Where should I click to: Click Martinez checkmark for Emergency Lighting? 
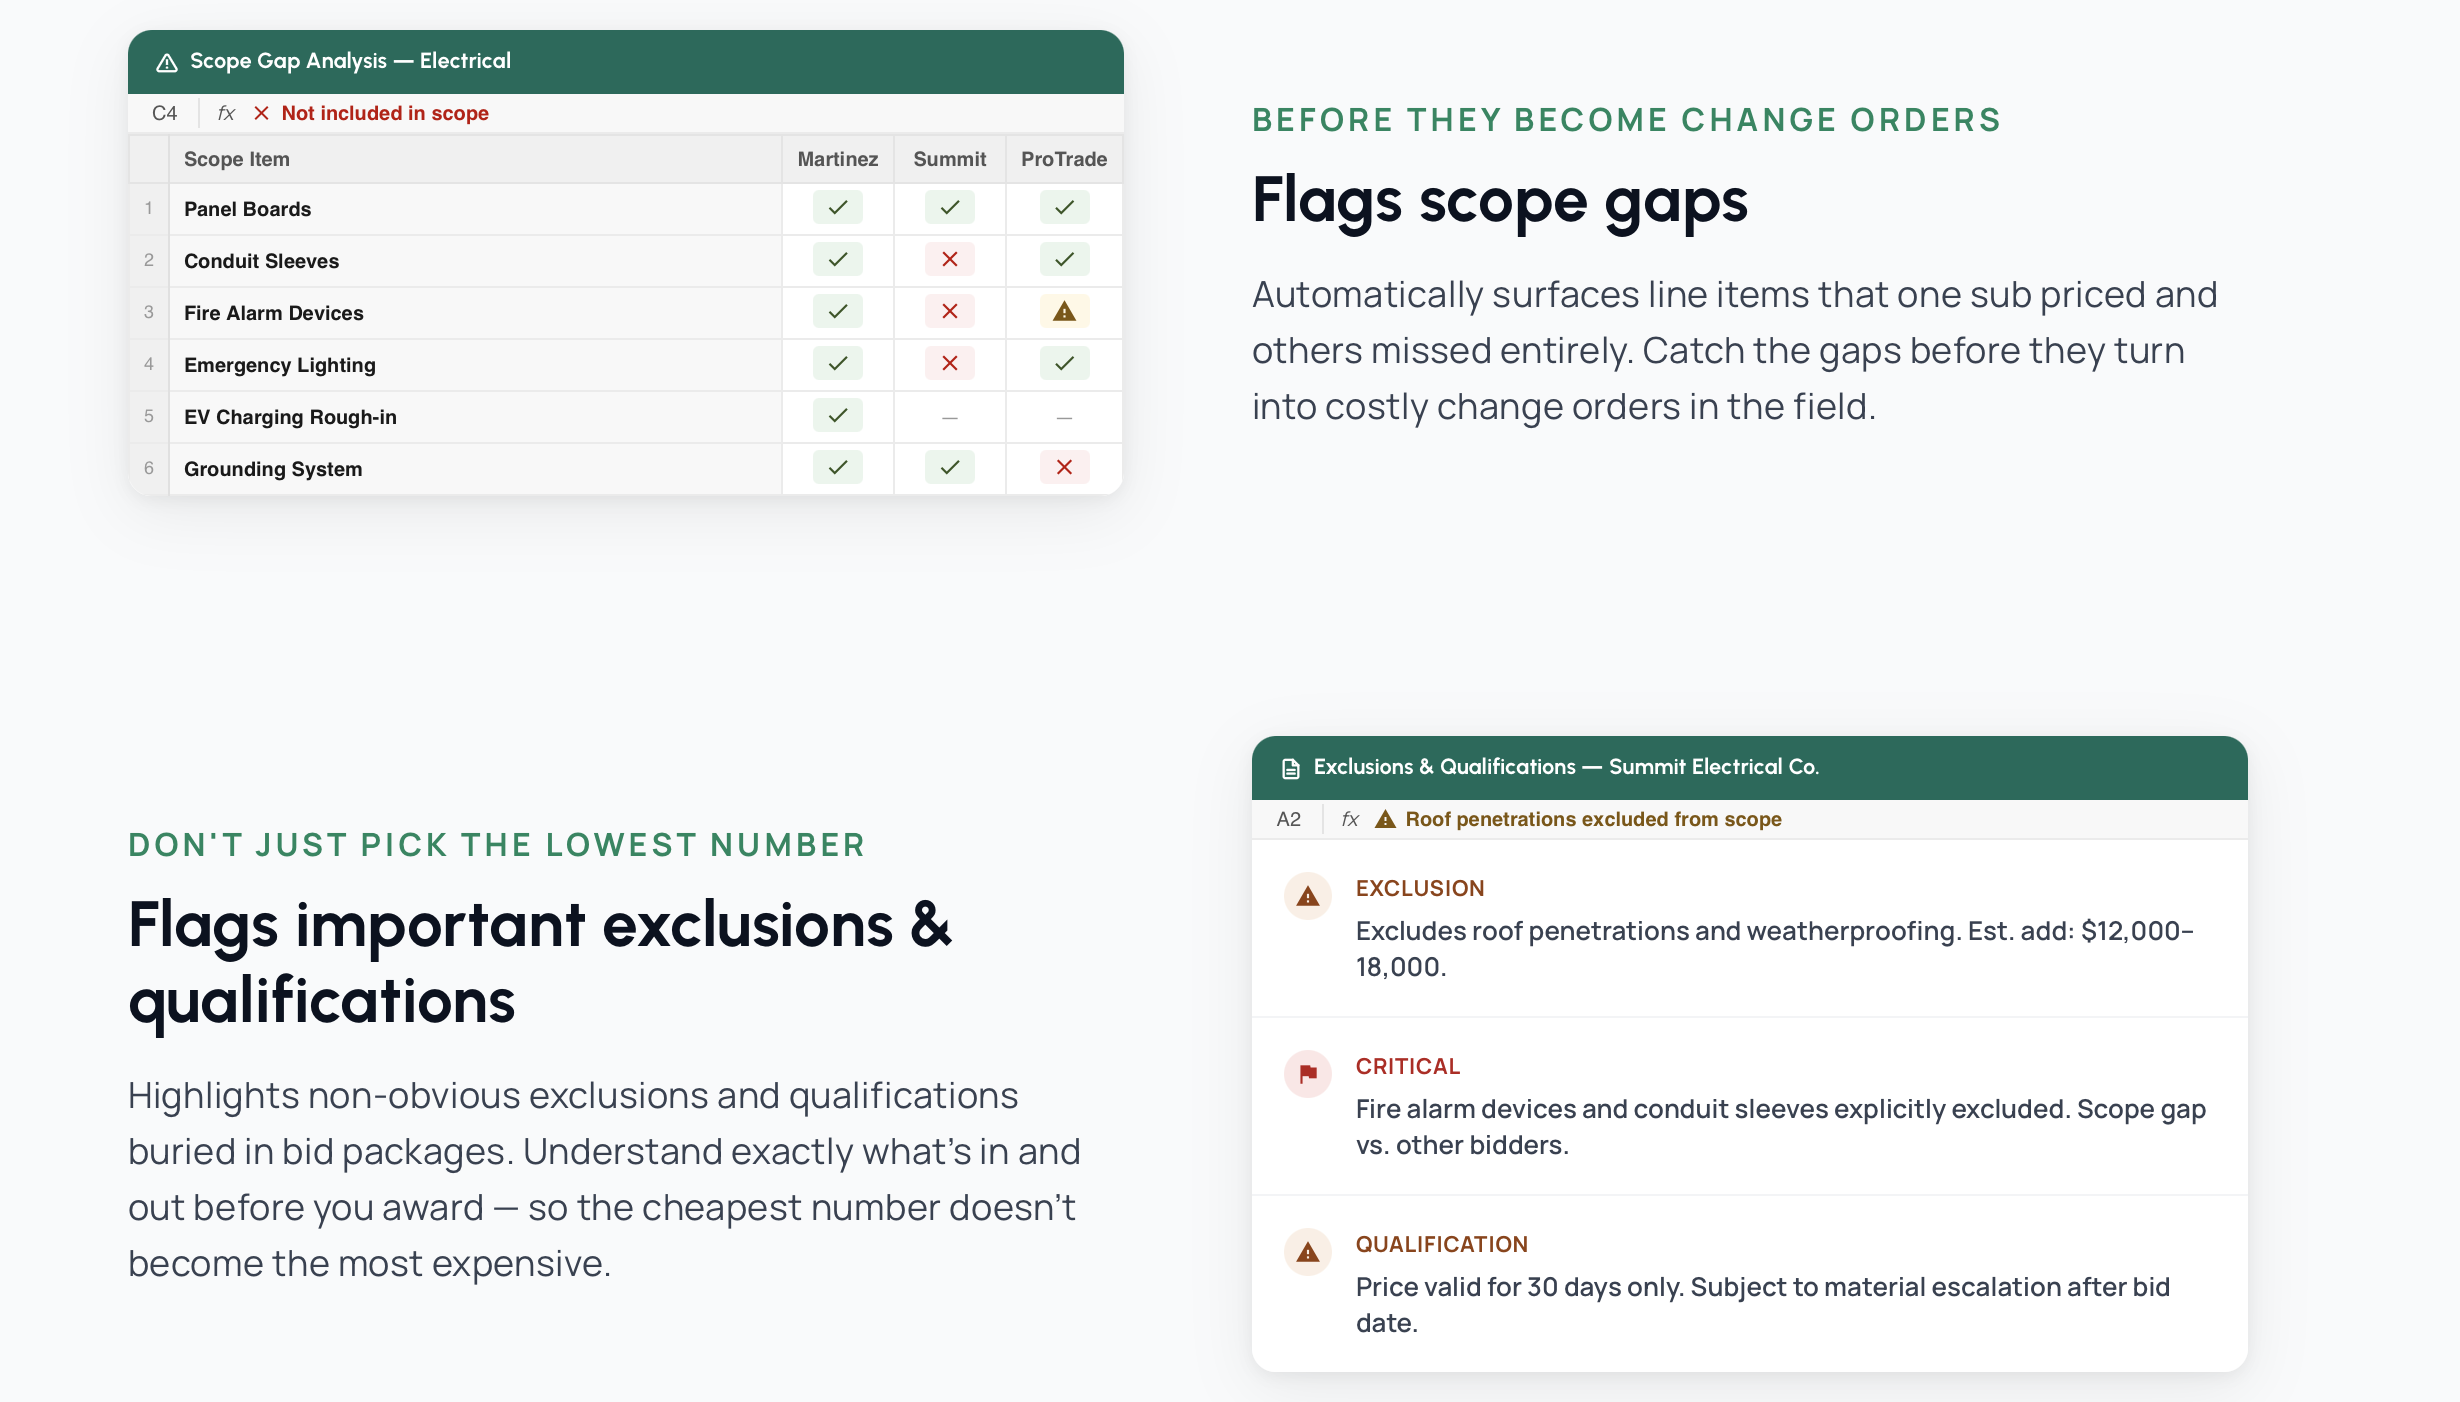(838, 364)
